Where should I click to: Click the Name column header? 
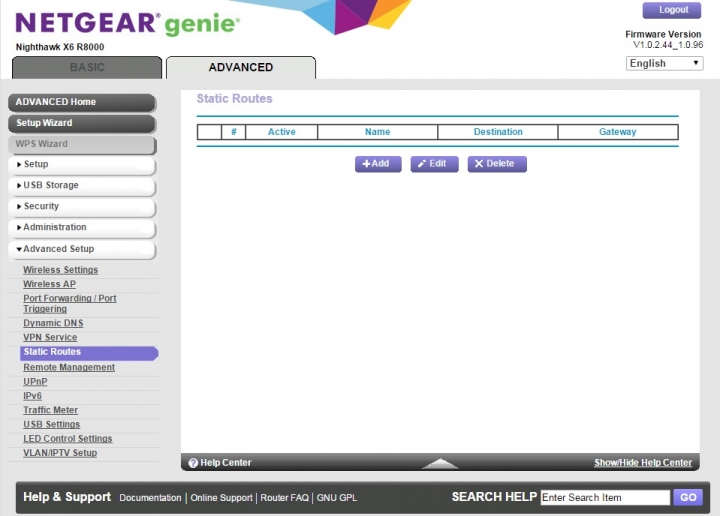click(377, 132)
